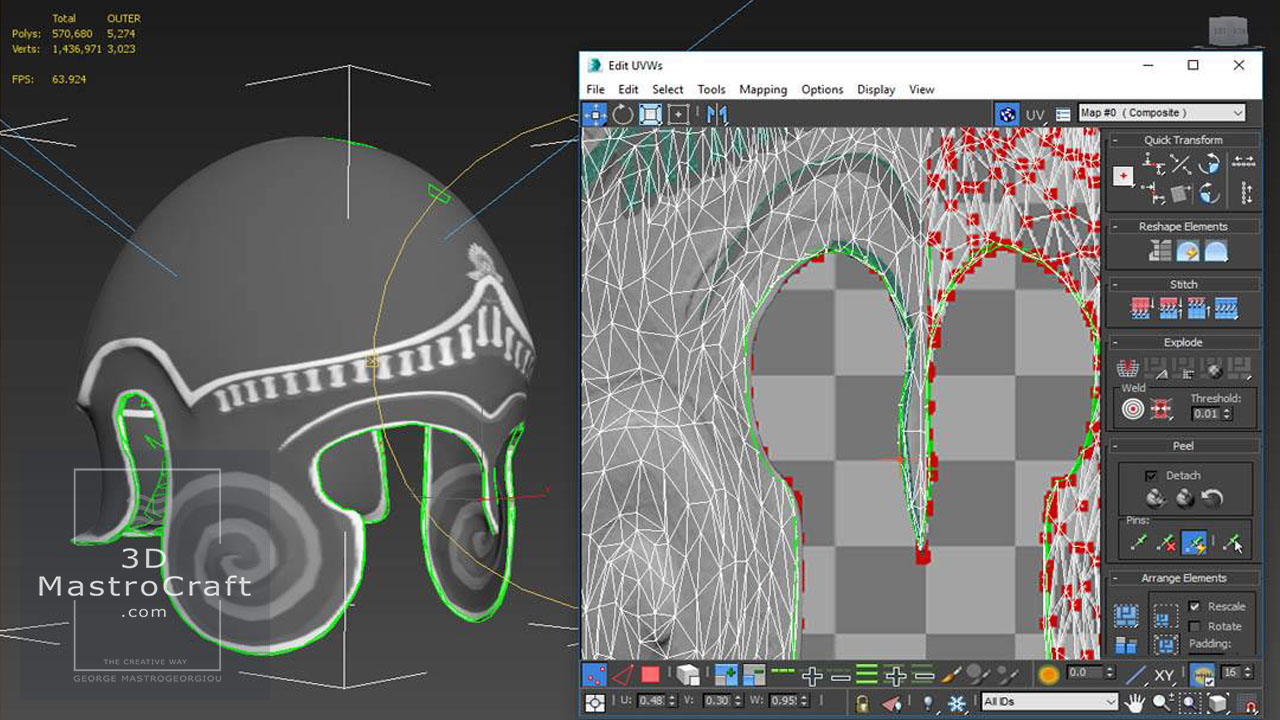The image size is (1280, 720).
Task: Open the All IDs material dropdown
Action: (x=1049, y=702)
